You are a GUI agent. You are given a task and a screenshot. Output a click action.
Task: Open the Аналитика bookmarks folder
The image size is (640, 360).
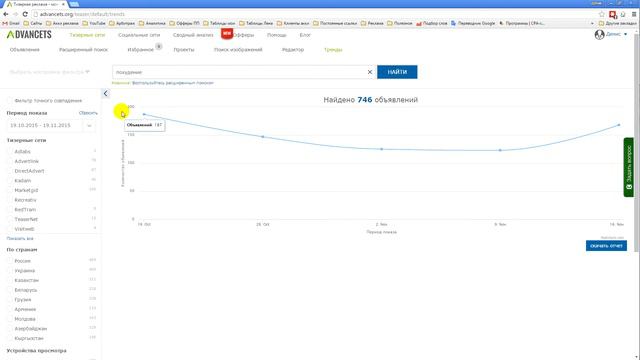pos(152,23)
